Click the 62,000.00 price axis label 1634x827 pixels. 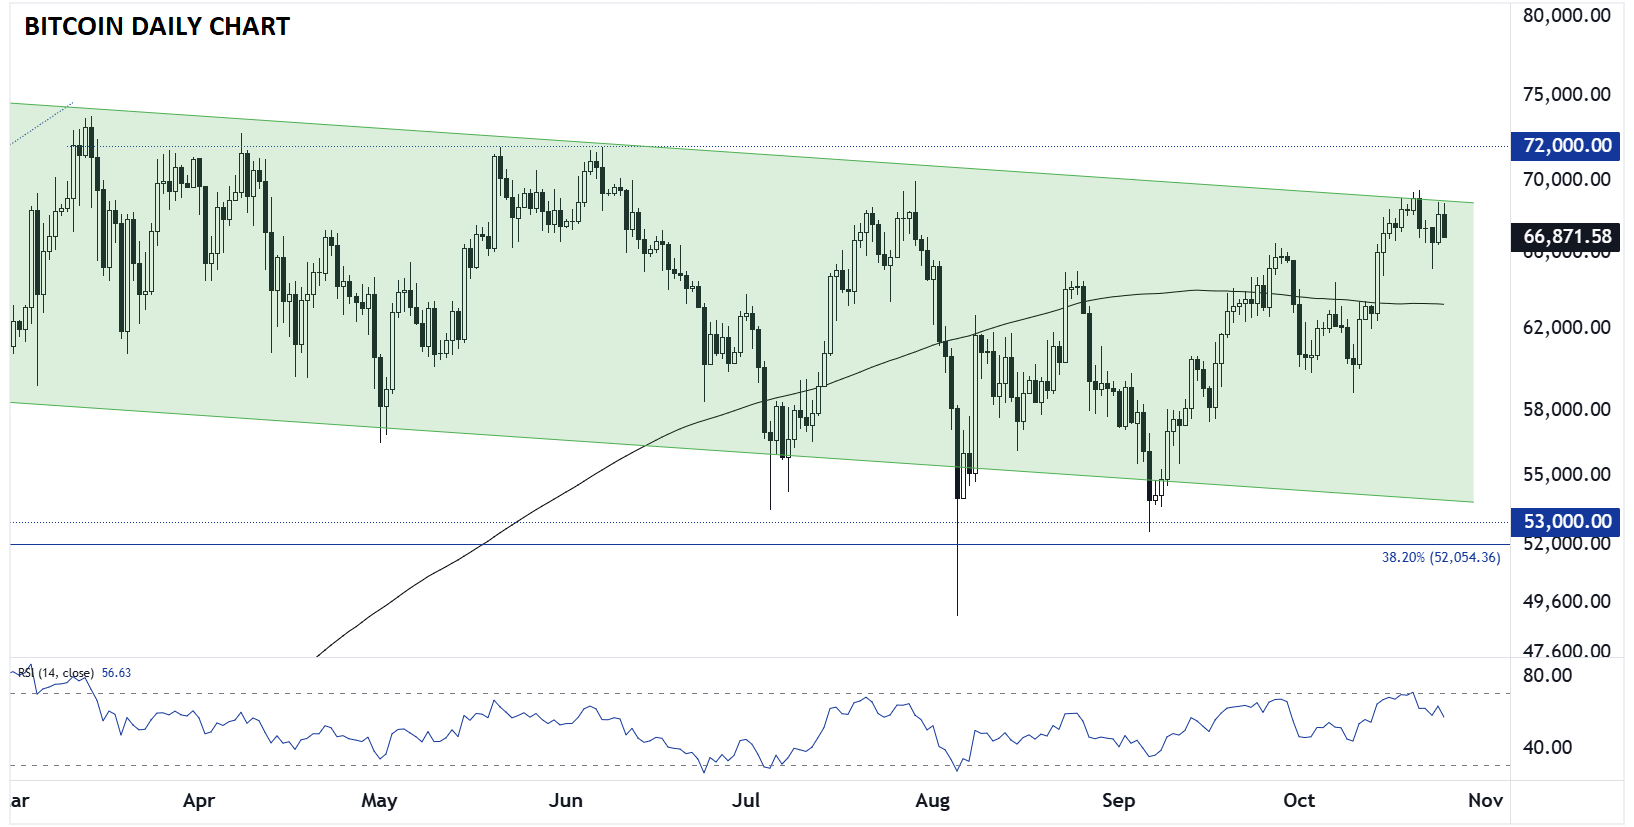tap(1566, 328)
